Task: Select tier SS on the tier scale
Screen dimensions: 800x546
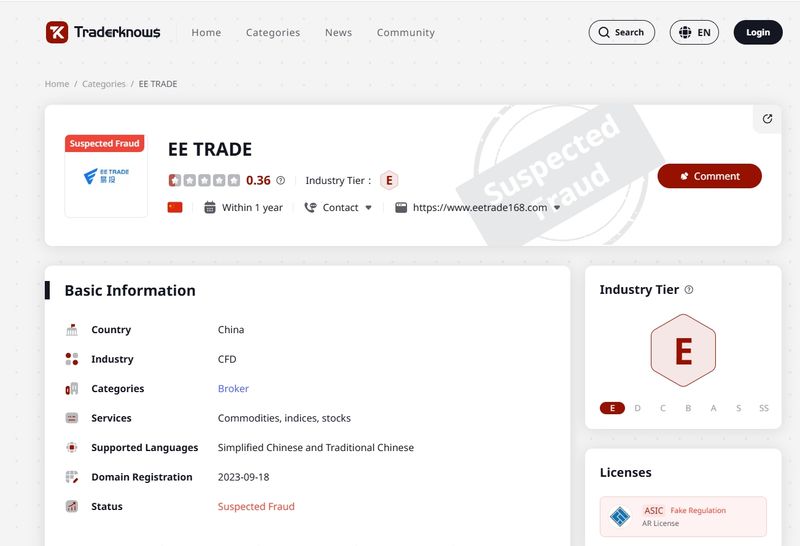Action: 764,408
